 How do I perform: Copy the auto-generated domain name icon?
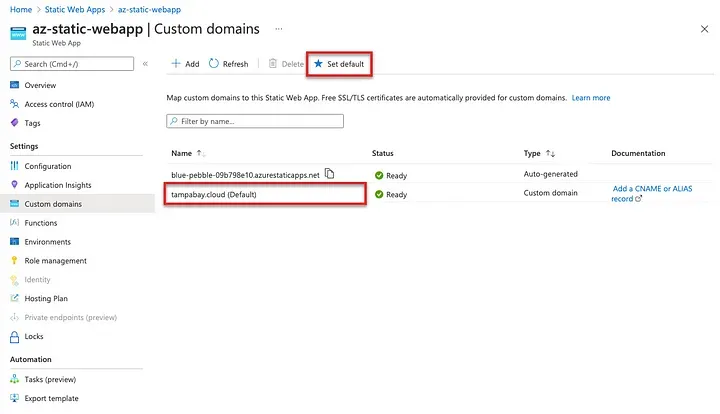[330, 173]
